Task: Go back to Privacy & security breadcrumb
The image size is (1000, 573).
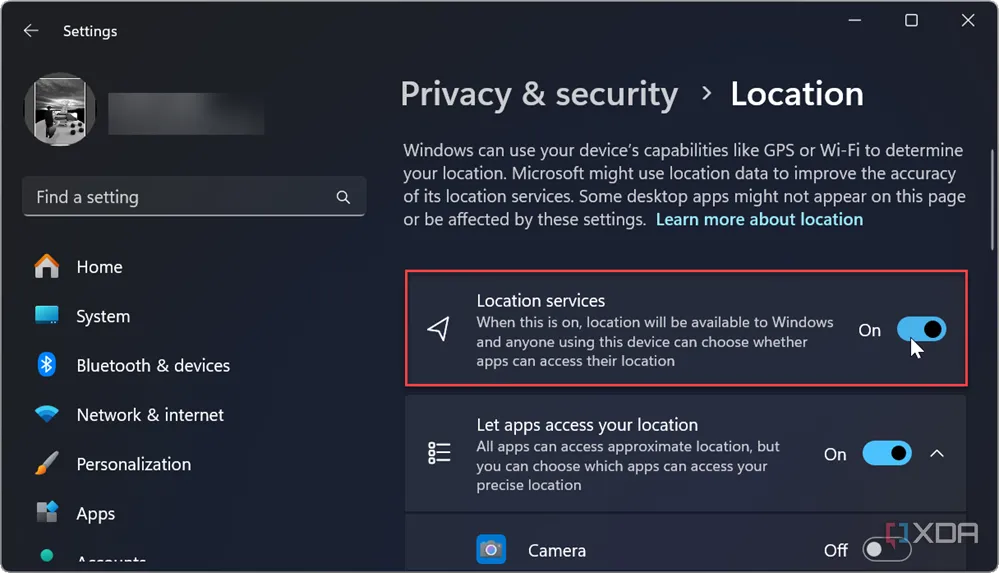Action: click(539, 94)
